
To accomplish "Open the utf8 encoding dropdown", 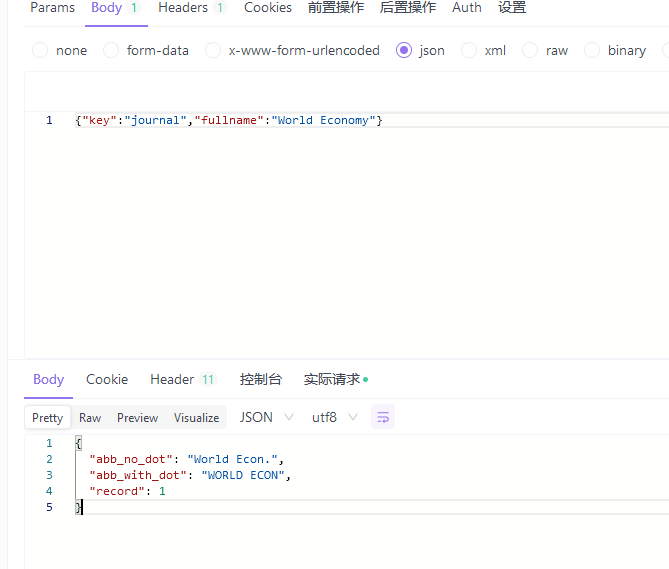I will point(335,417).
